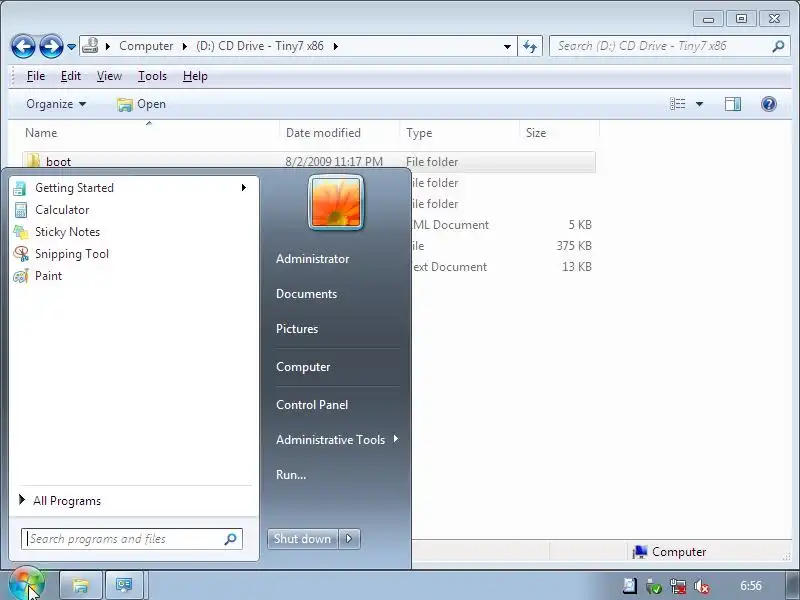Click the user account flower picture

tap(336, 202)
